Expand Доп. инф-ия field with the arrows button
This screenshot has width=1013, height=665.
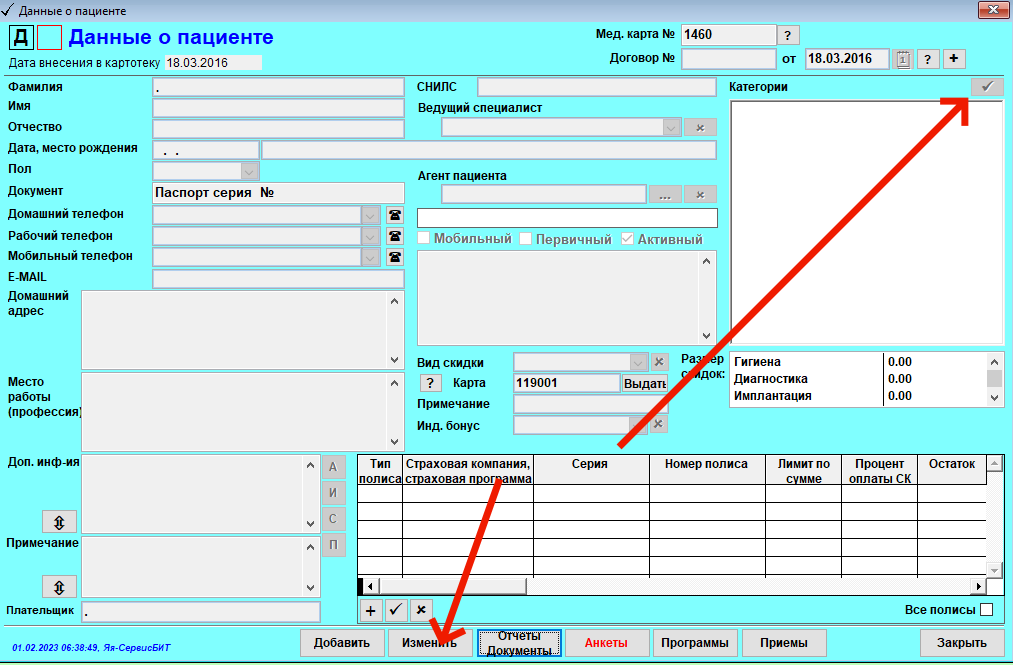tap(59, 522)
